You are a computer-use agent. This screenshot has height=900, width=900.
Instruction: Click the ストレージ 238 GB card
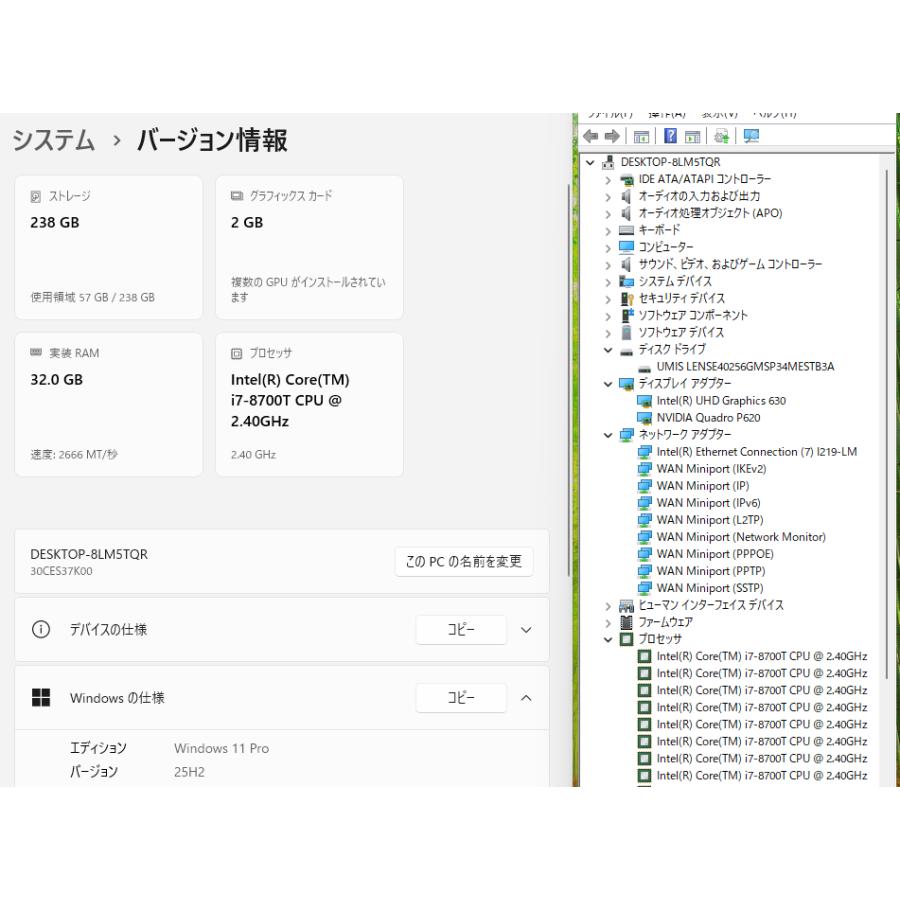pyautogui.click(x=108, y=247)
